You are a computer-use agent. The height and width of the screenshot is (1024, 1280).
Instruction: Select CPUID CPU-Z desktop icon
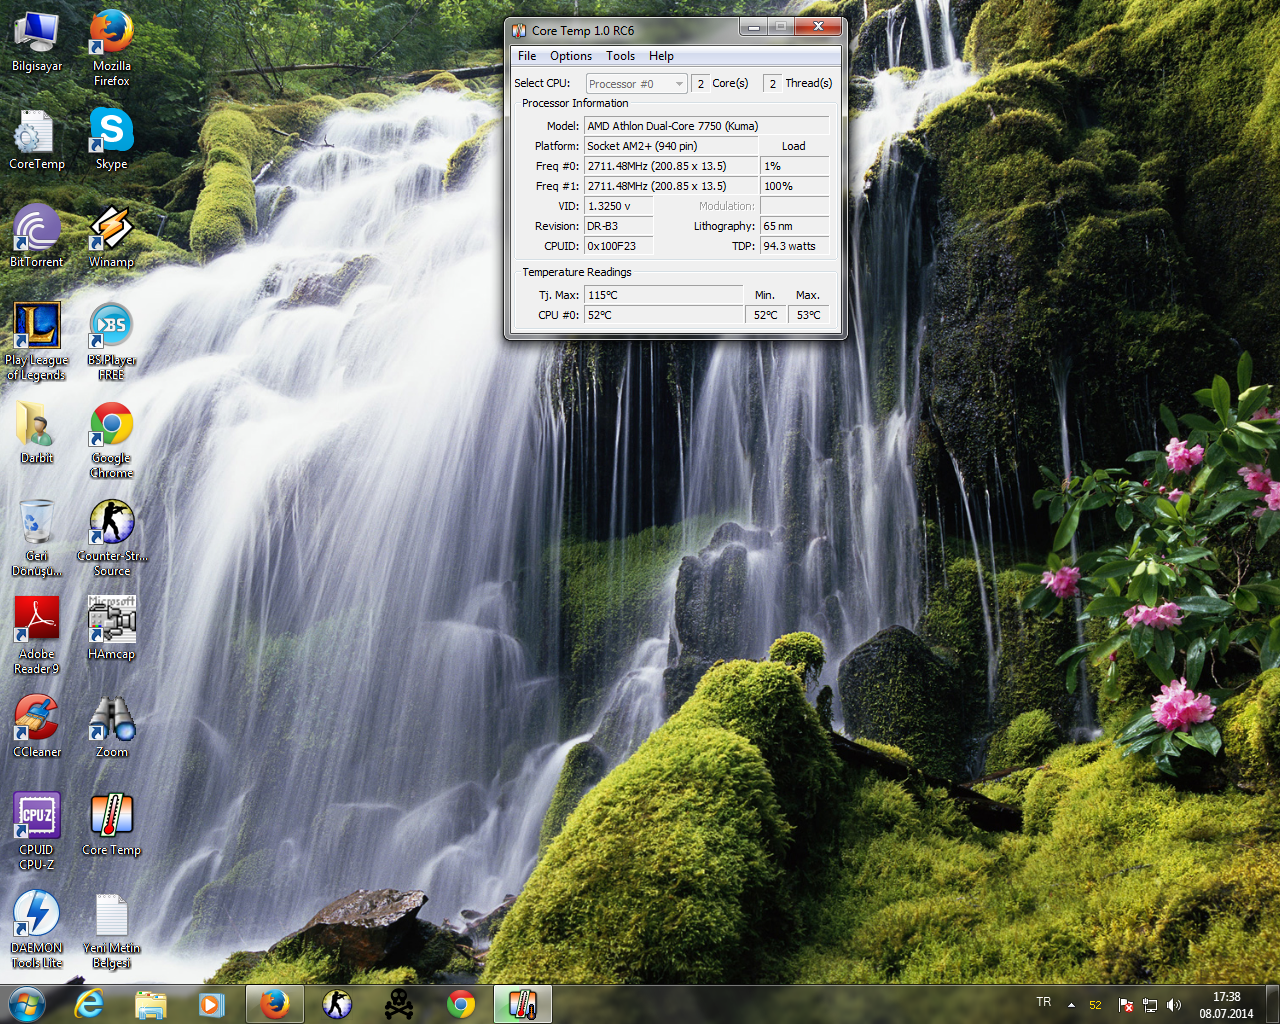coord(37,831)
